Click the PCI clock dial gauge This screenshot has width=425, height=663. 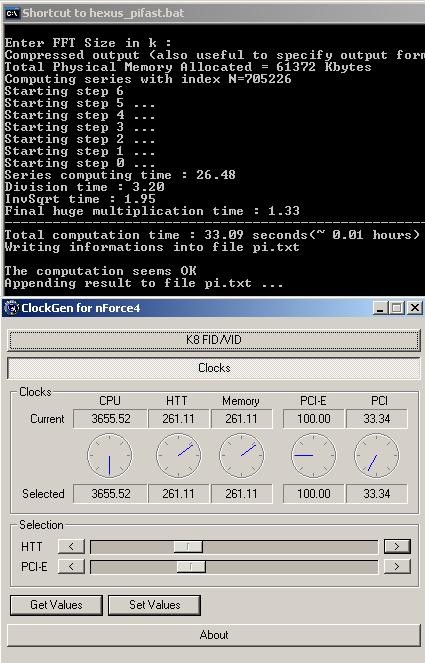tap(376, 456)
